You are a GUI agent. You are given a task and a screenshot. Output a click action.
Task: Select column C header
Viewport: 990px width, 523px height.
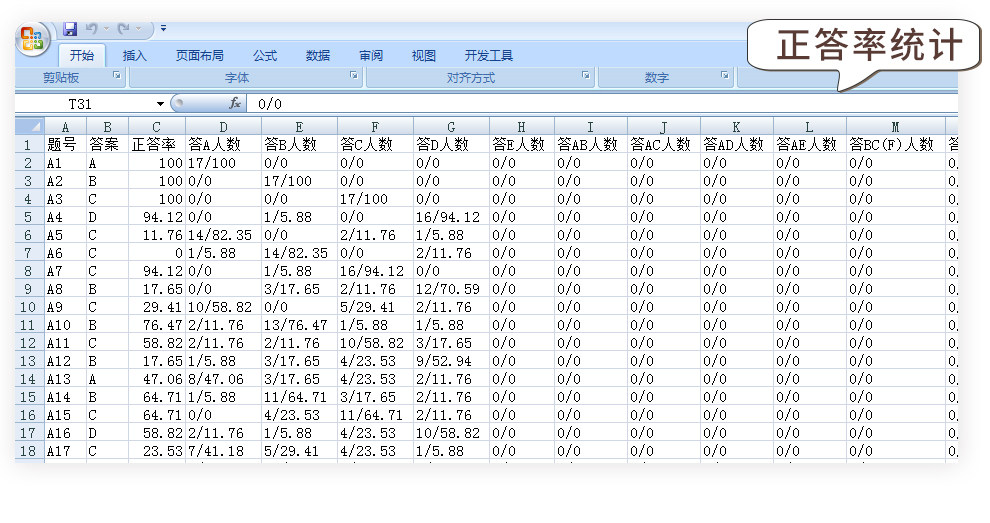[157, 127]
